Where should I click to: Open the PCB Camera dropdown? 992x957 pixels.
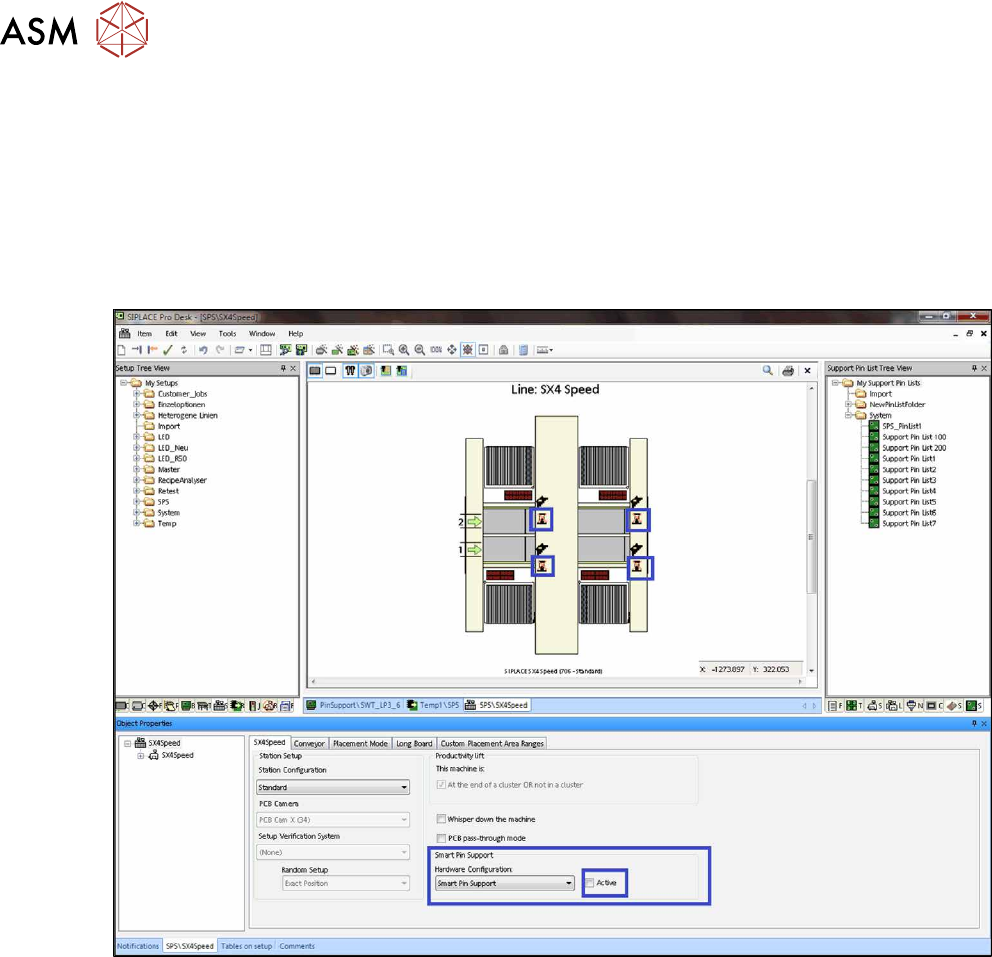coord(333,820)
